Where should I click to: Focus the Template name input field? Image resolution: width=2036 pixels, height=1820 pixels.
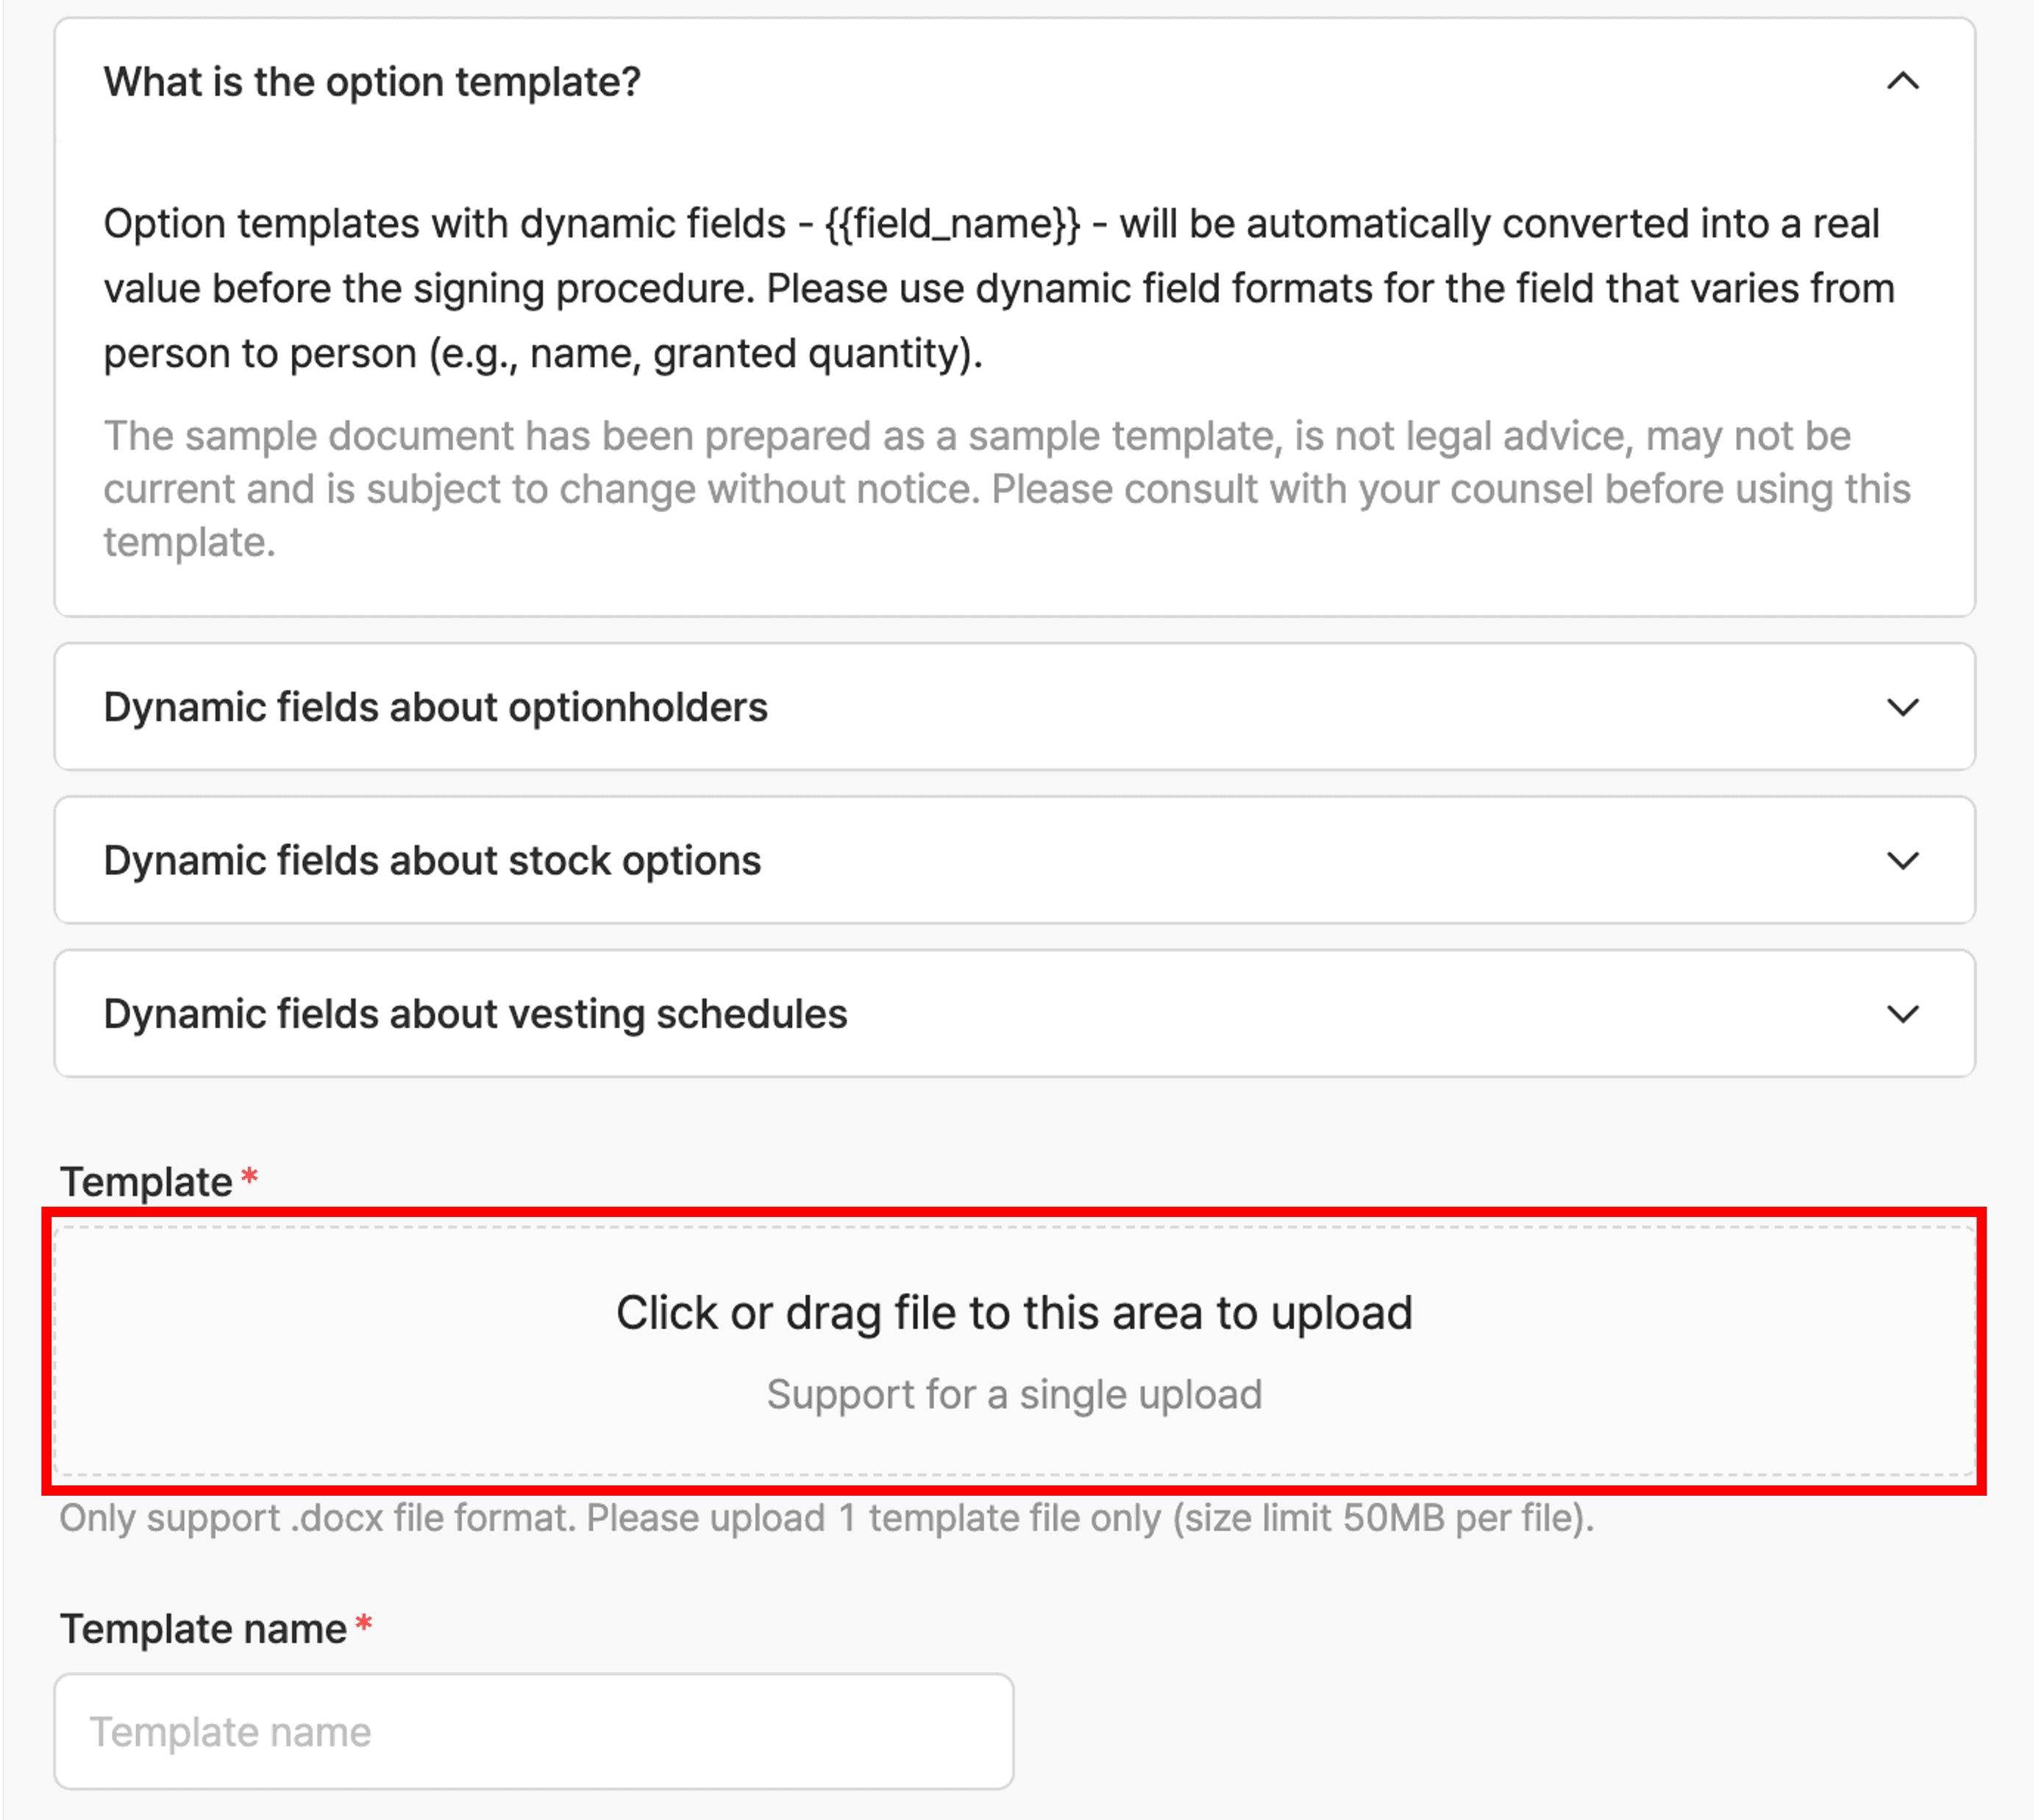coord(533,1731)
